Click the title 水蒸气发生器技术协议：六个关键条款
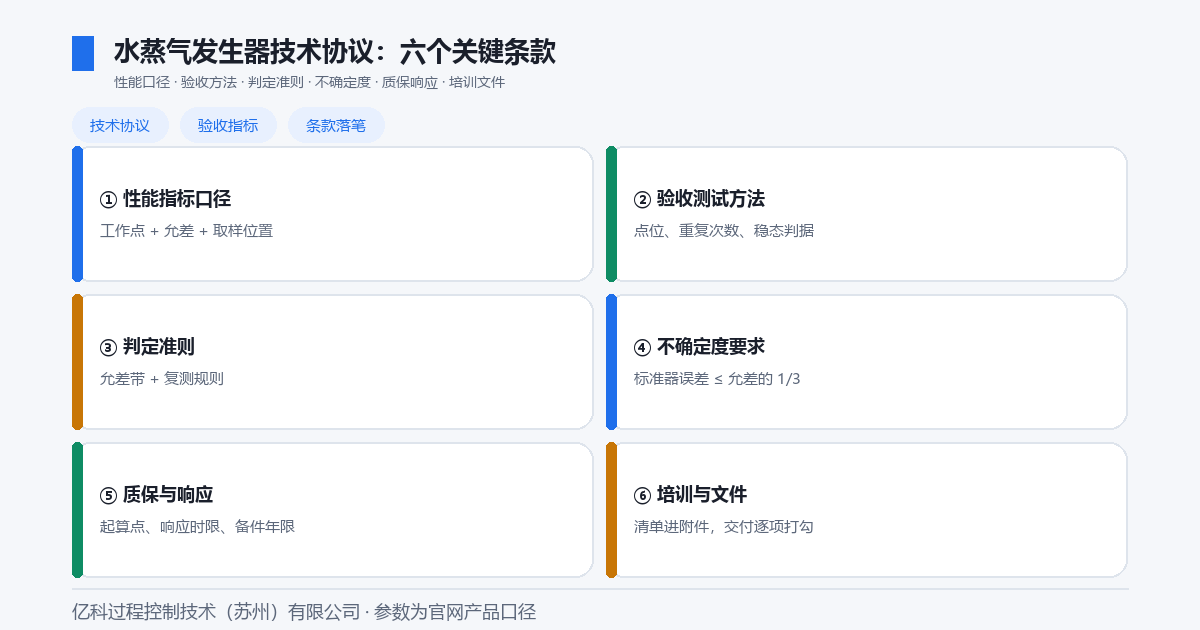Viewport: 1200px width, 630px height. (x=335, y=52)
